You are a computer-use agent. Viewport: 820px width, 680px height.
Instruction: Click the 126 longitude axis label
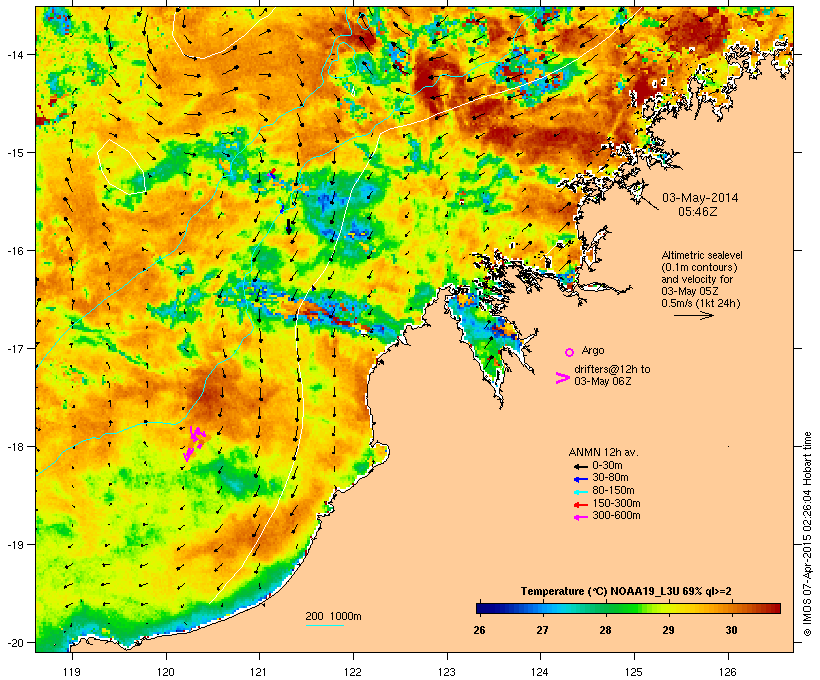point(728,672)
